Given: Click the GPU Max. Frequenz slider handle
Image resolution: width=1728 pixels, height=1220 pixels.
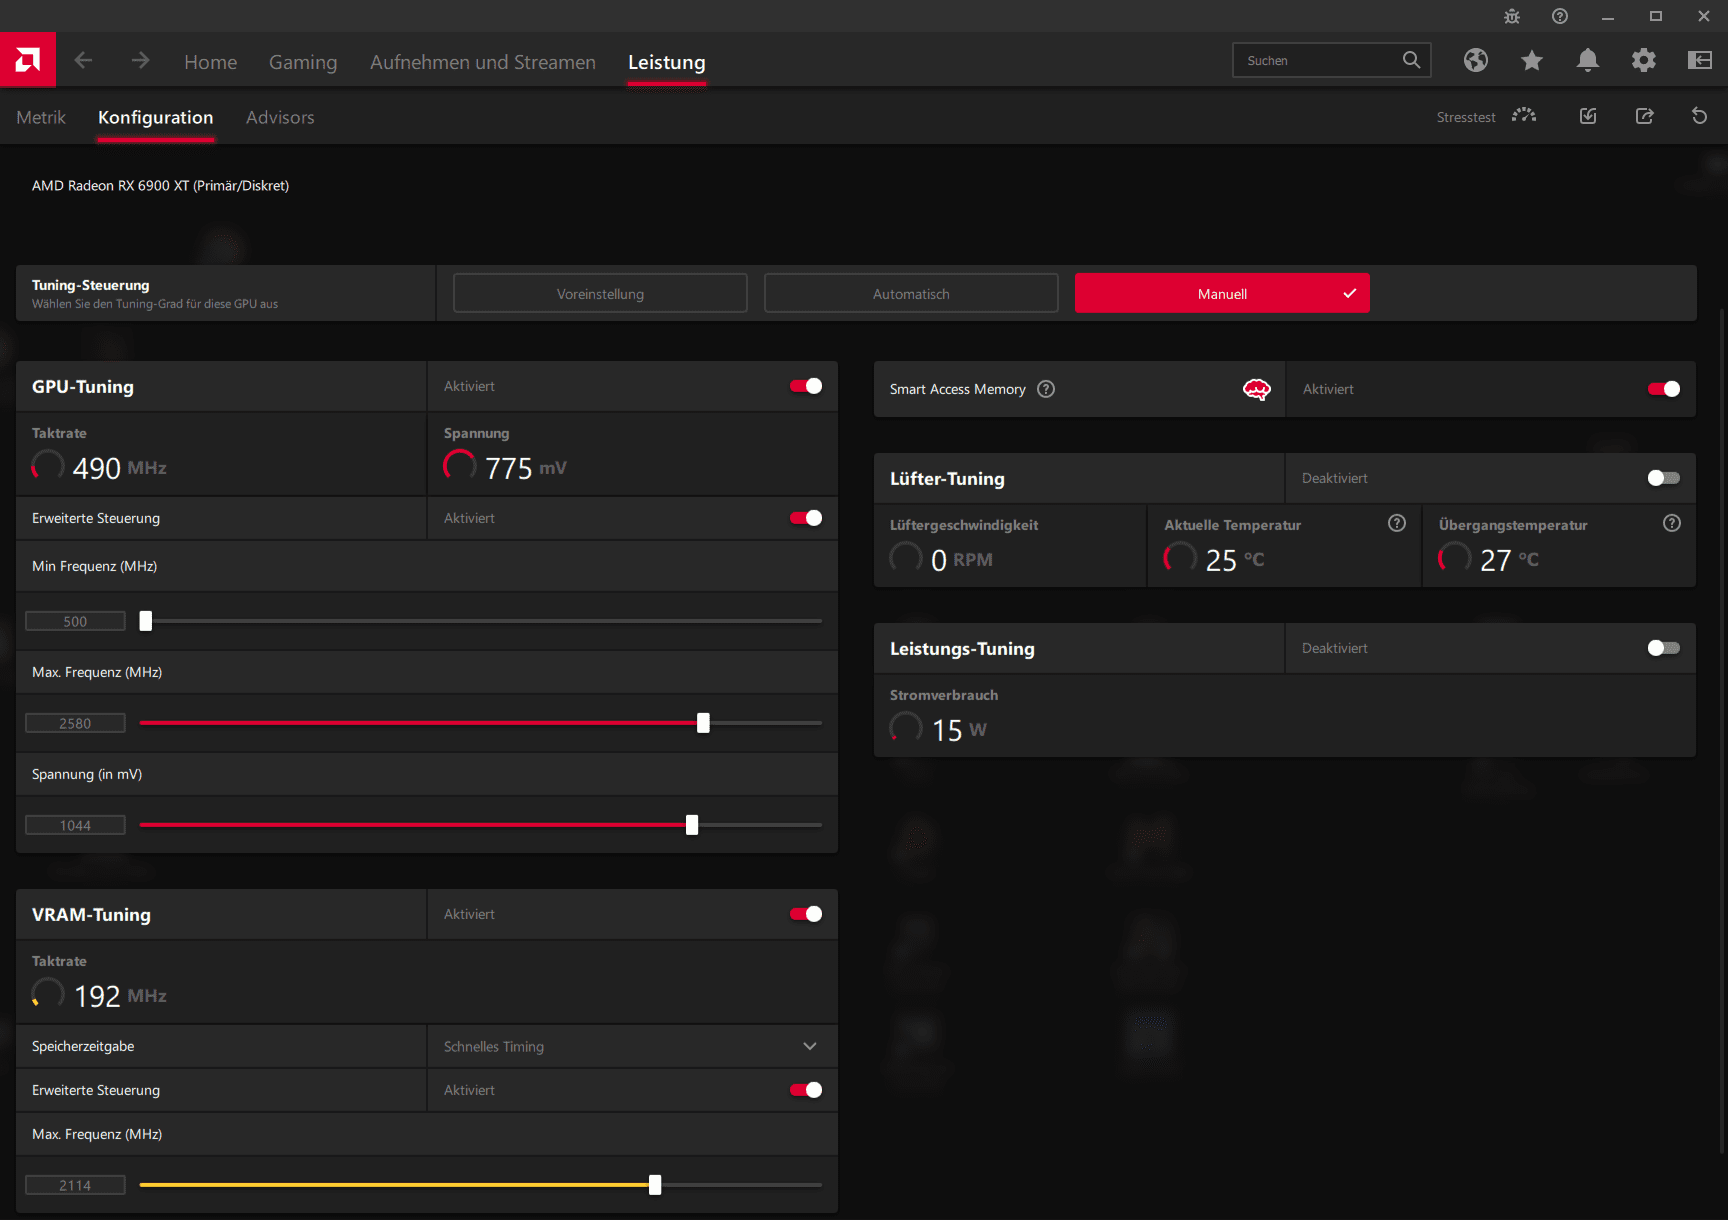Looking at the screenshot, I should (x=703, y=723).
